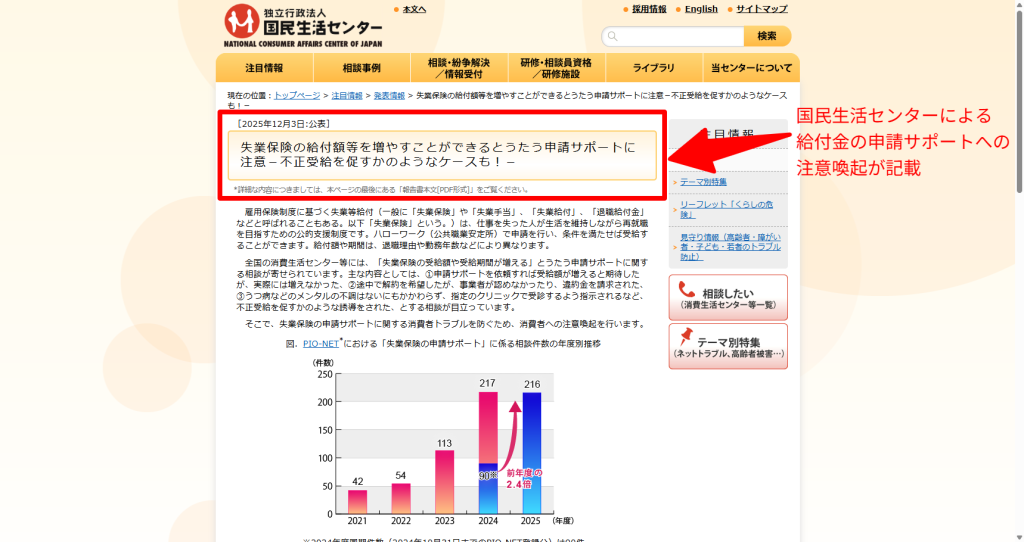Focus the site search input field
The height and width of the screenshot is (542, 1024).
pyautogui.click(x=673, y=36)
